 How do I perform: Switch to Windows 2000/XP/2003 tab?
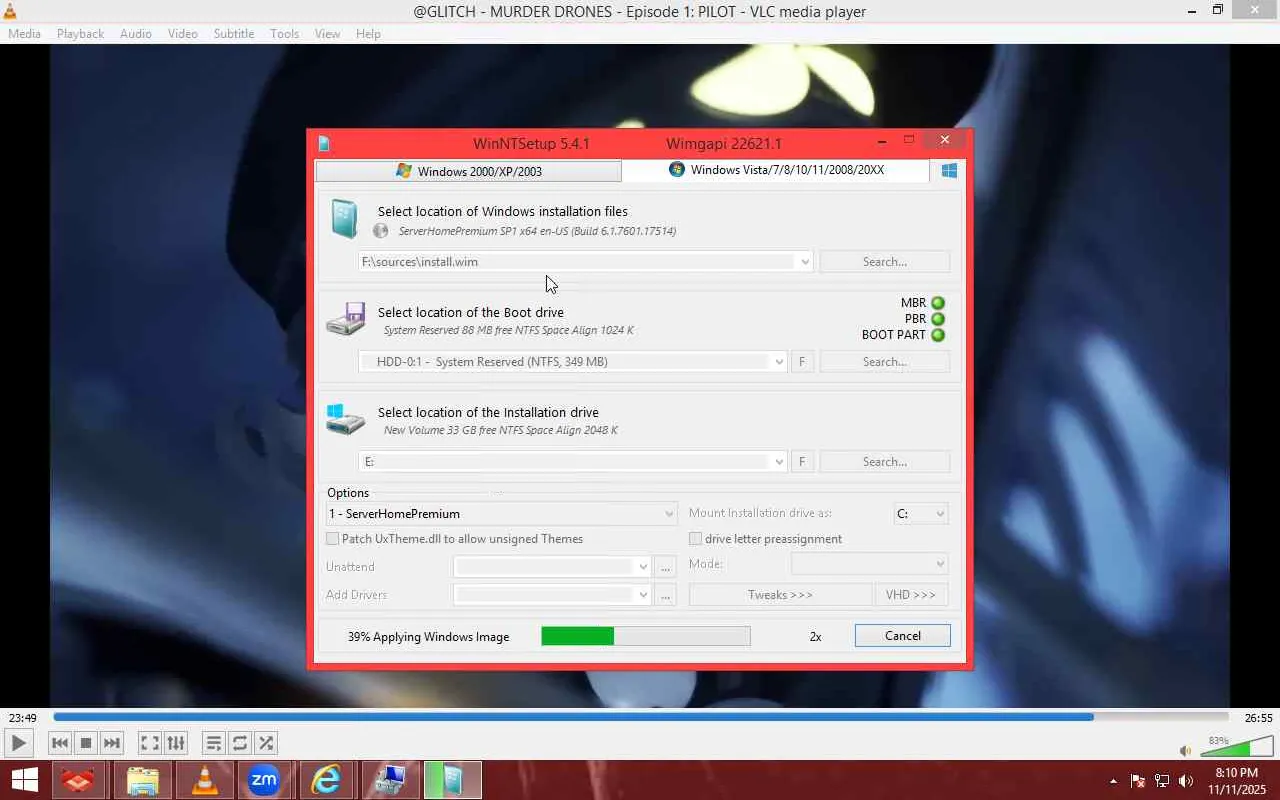click(468, 171)
